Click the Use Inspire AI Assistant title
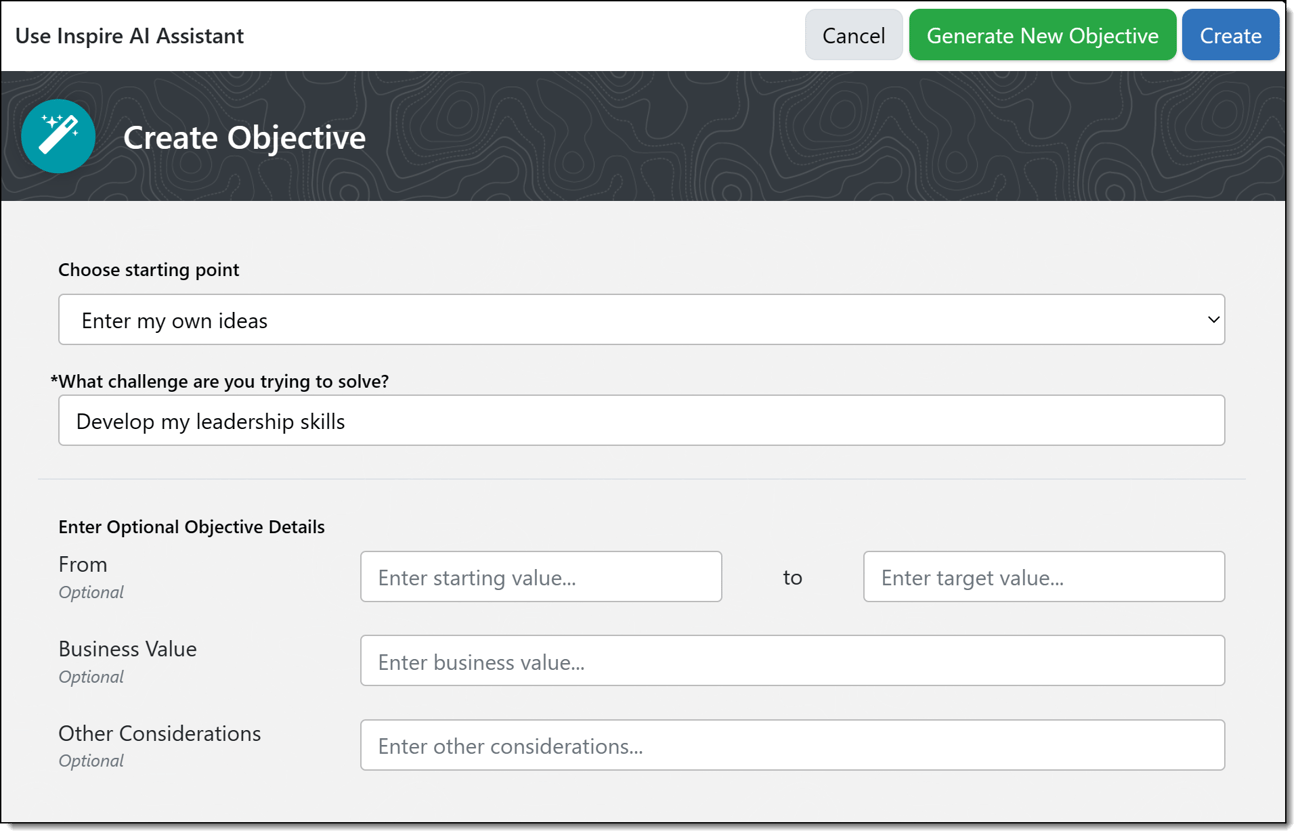This screenshot has height=837, width=1300. coord(129,36)
